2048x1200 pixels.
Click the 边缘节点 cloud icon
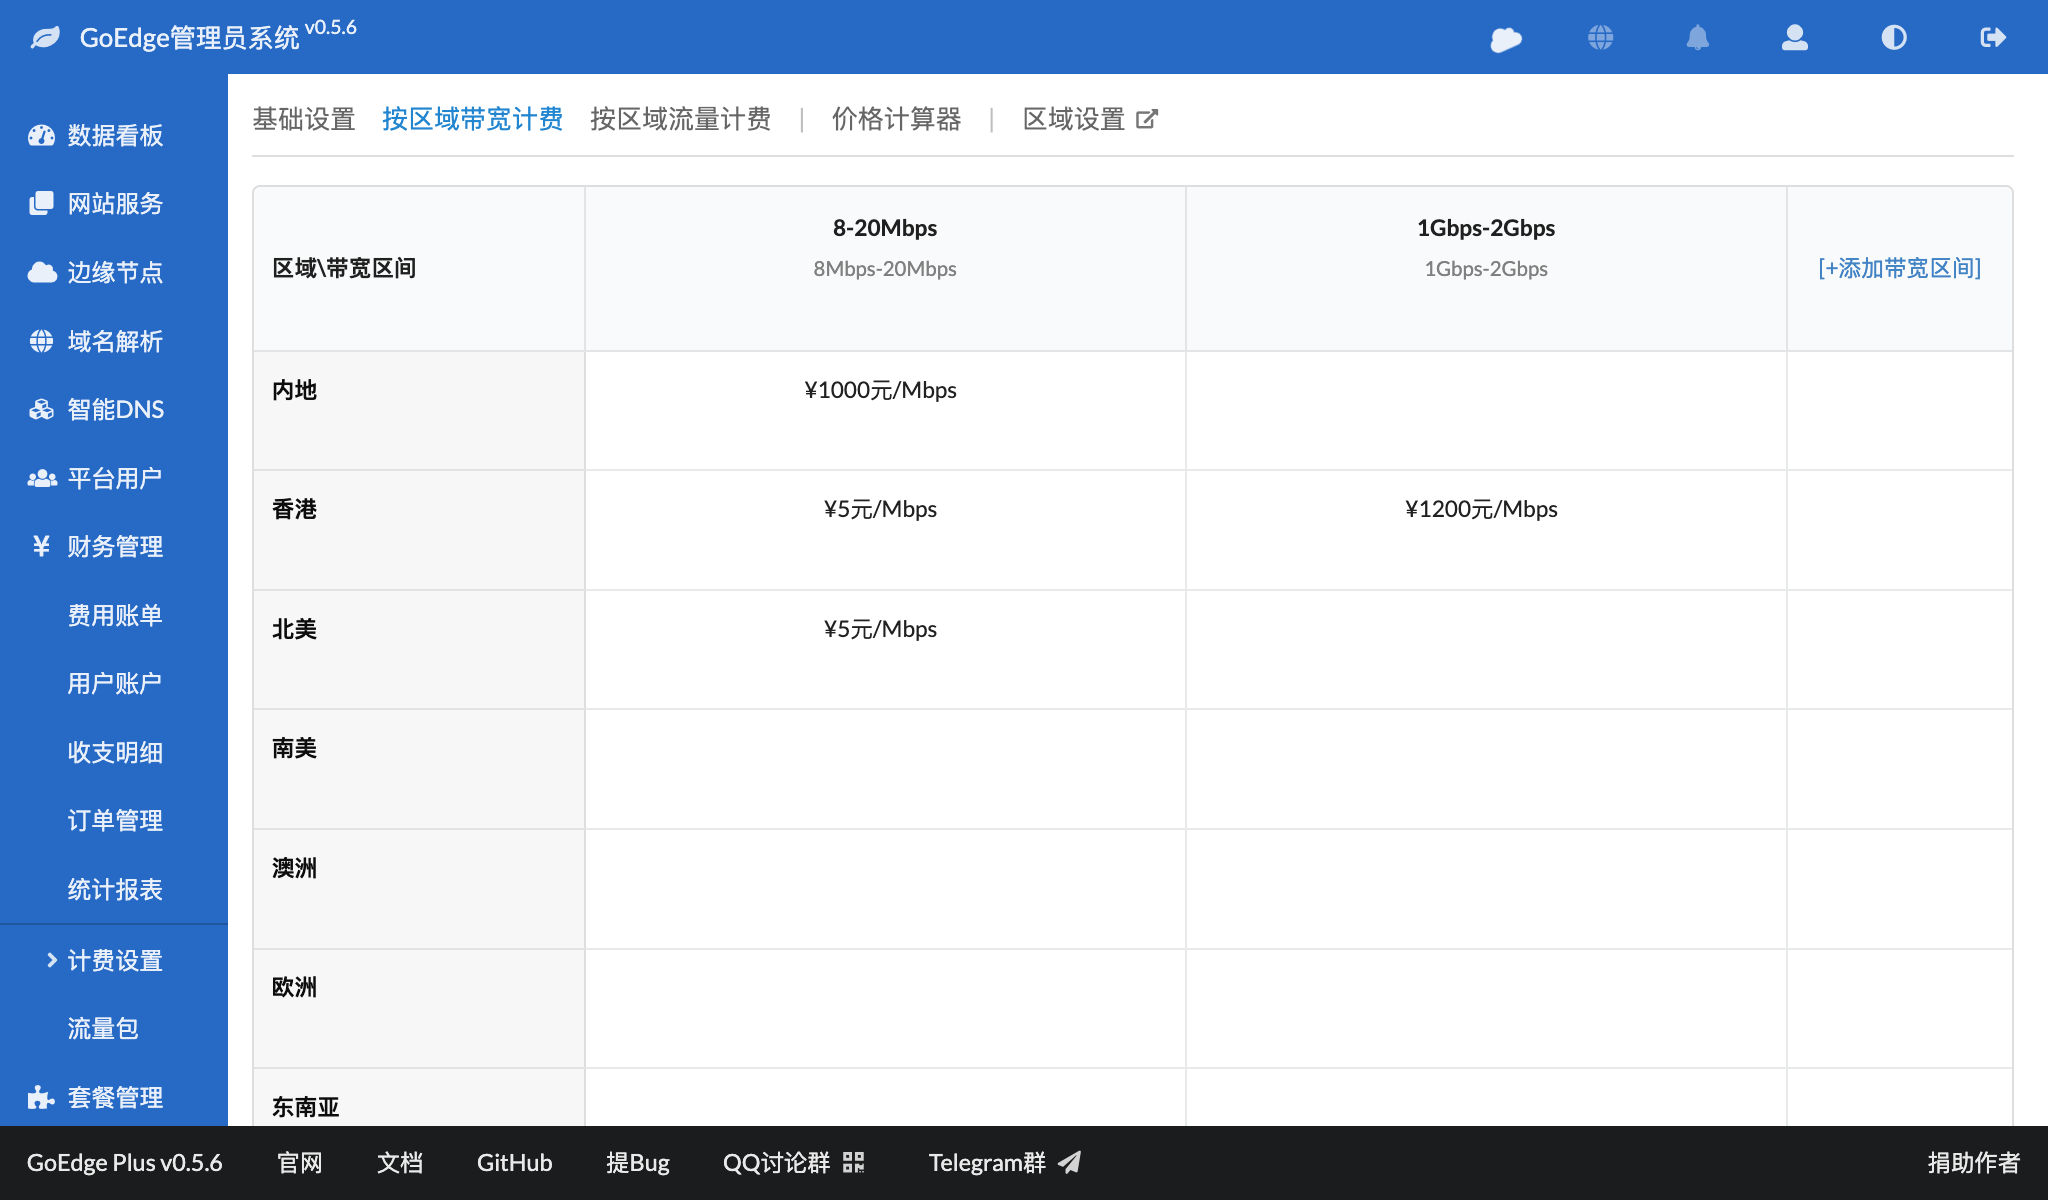pos(41,272)
